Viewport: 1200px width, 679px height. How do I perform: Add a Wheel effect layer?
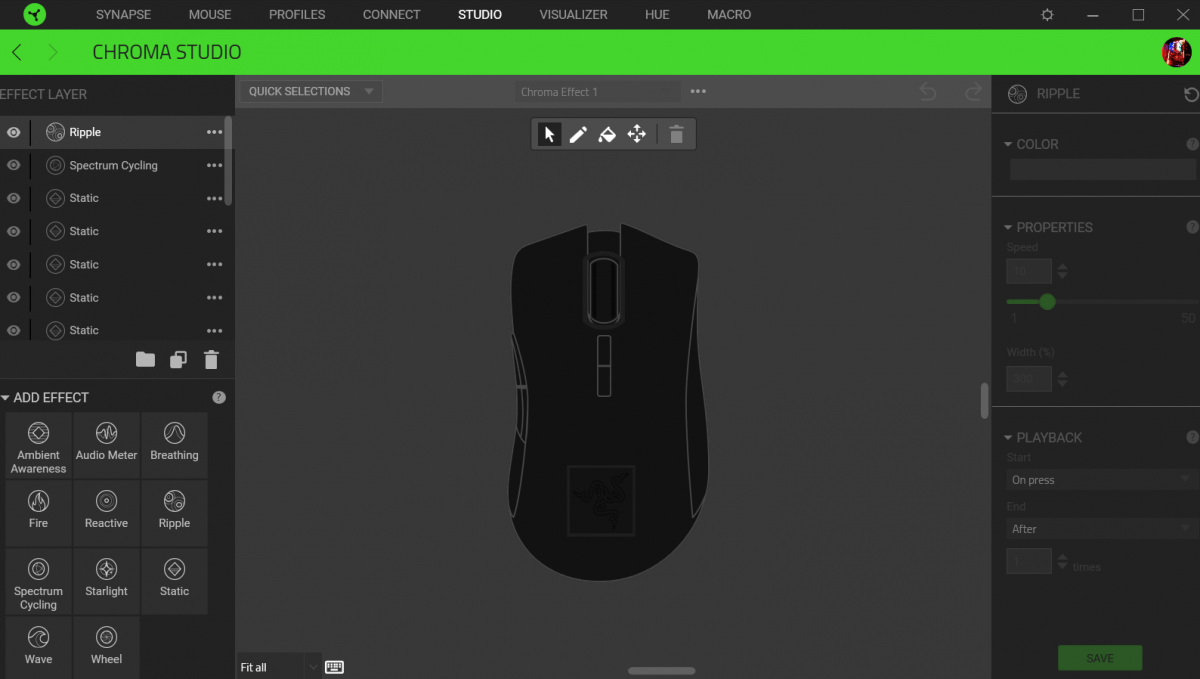click(106, 647)
